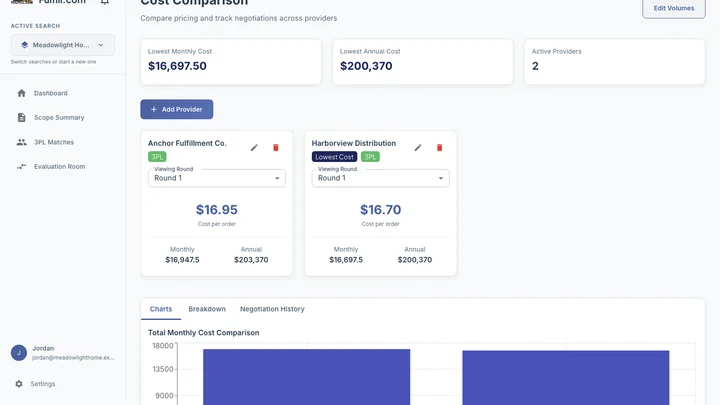Click the Lowest Cost badge on Harborview
720x405 pixels.
[x=334, y=157]
